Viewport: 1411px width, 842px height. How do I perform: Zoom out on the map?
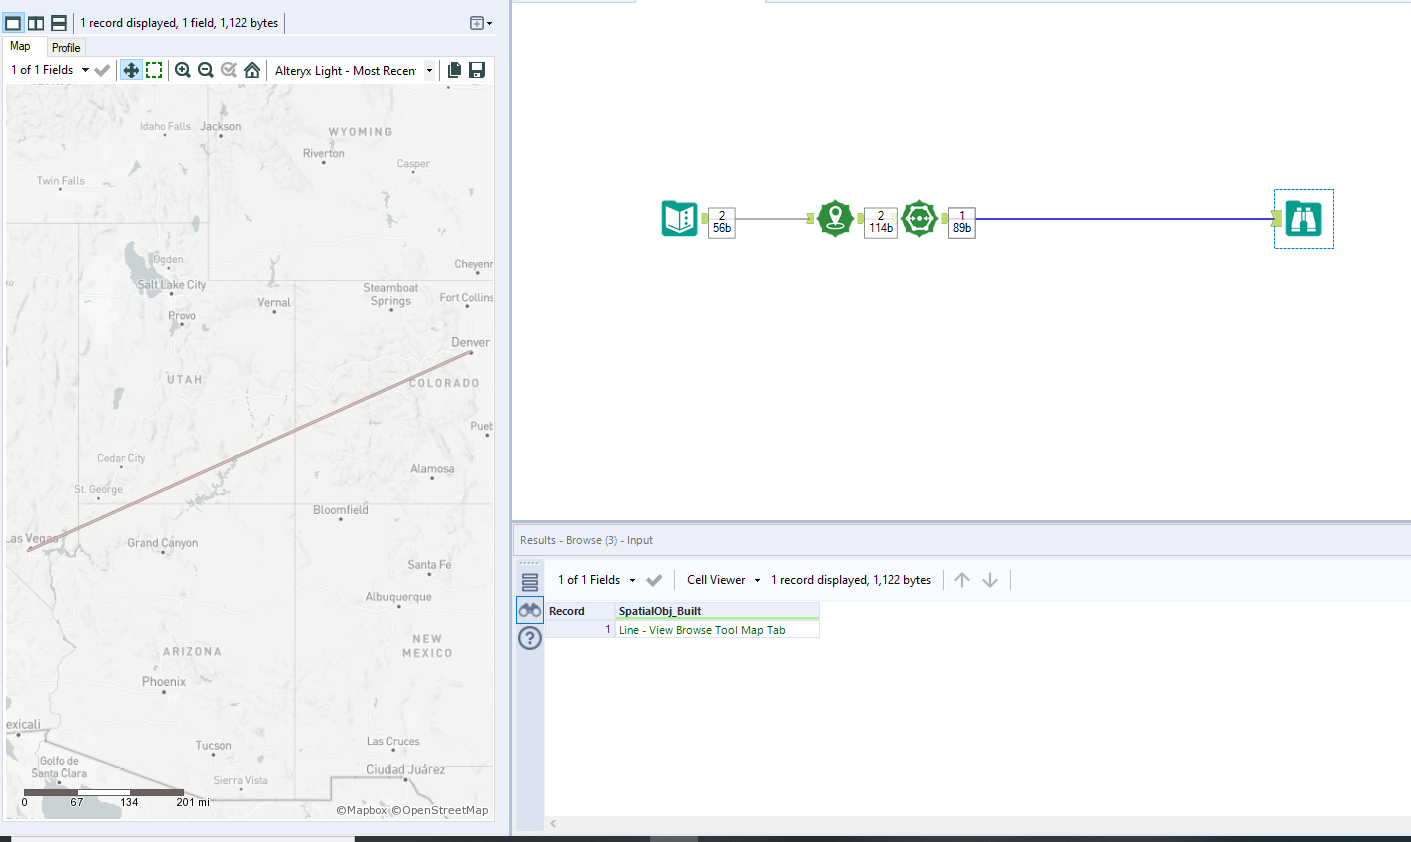coord(206,70)
